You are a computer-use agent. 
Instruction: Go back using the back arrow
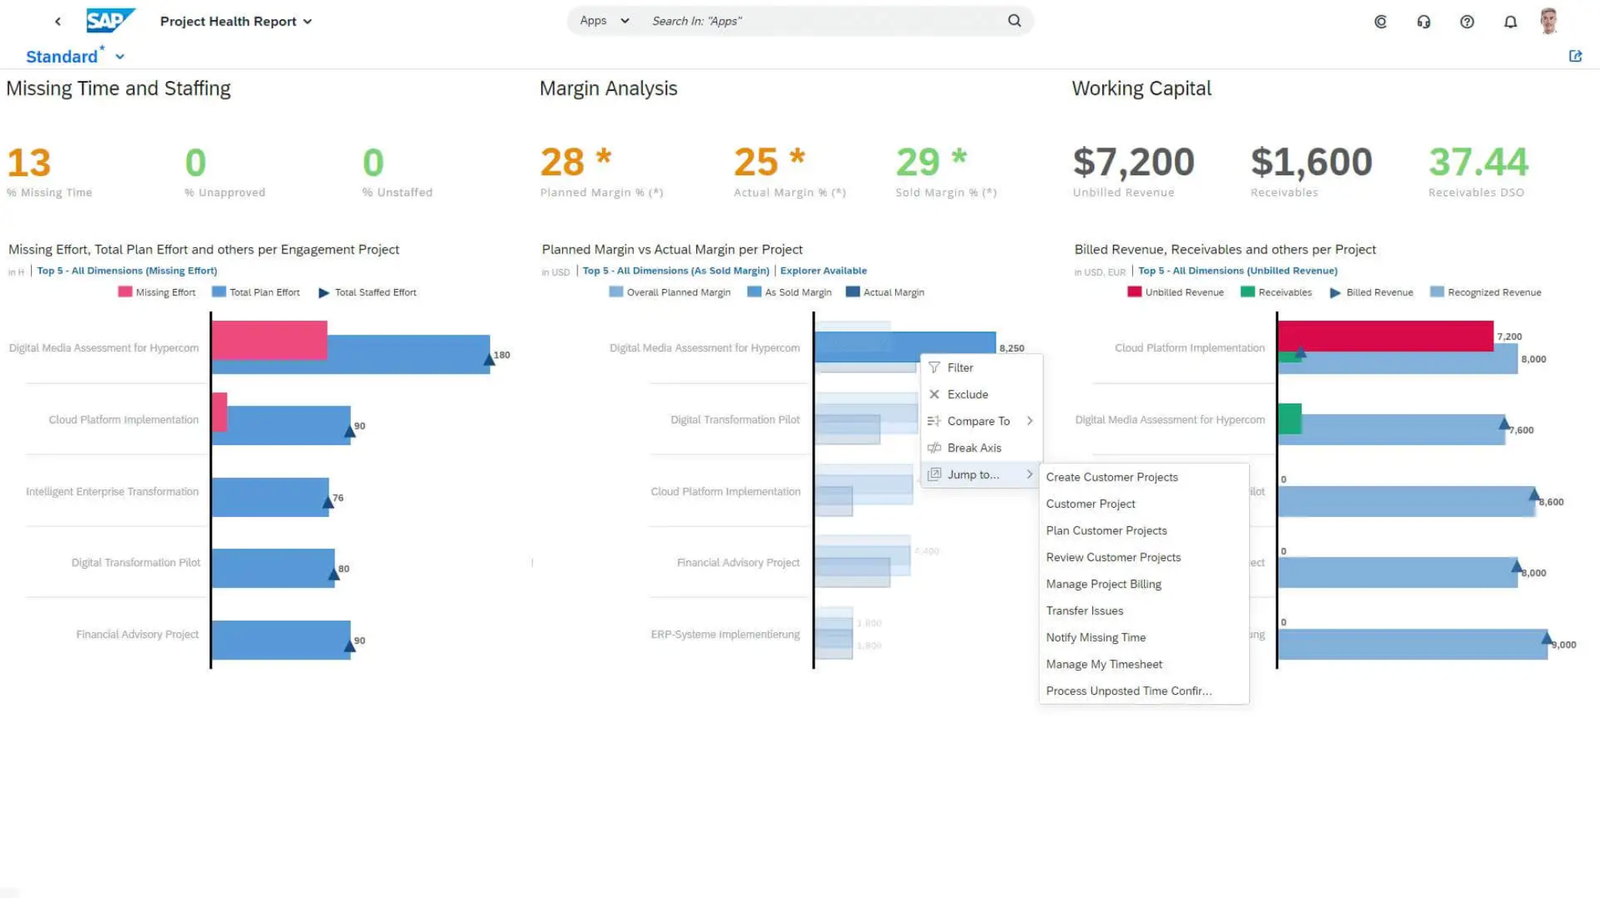[58, 21]
